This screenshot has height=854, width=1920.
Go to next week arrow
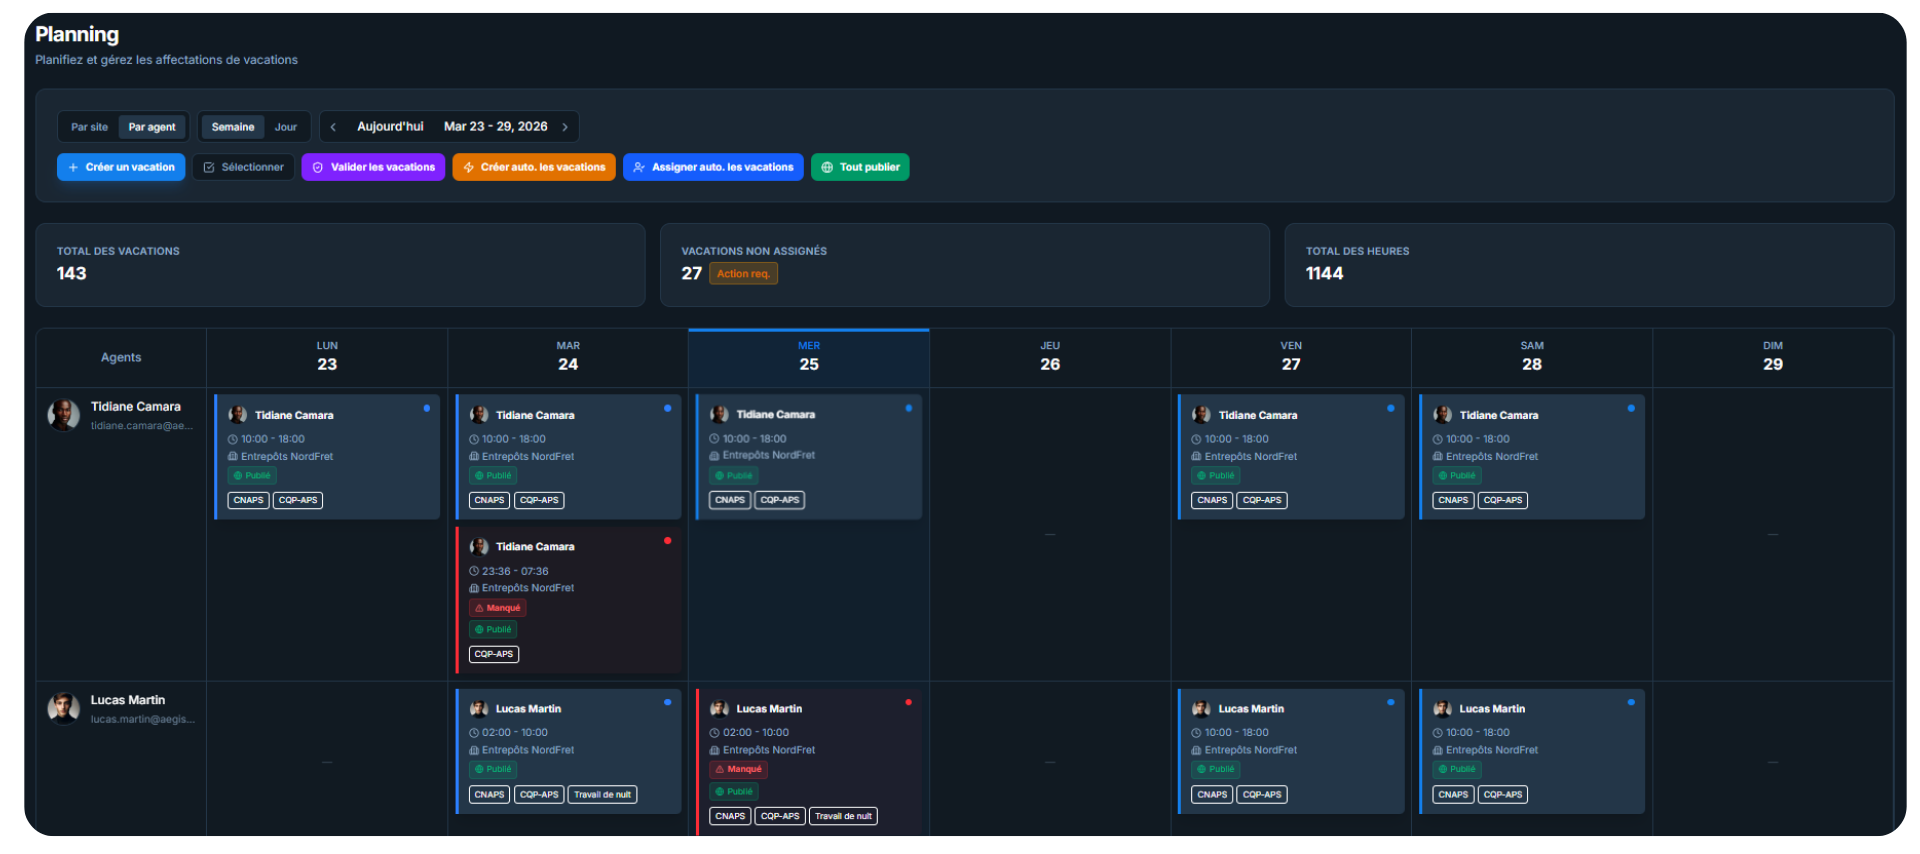pos(565,127)
